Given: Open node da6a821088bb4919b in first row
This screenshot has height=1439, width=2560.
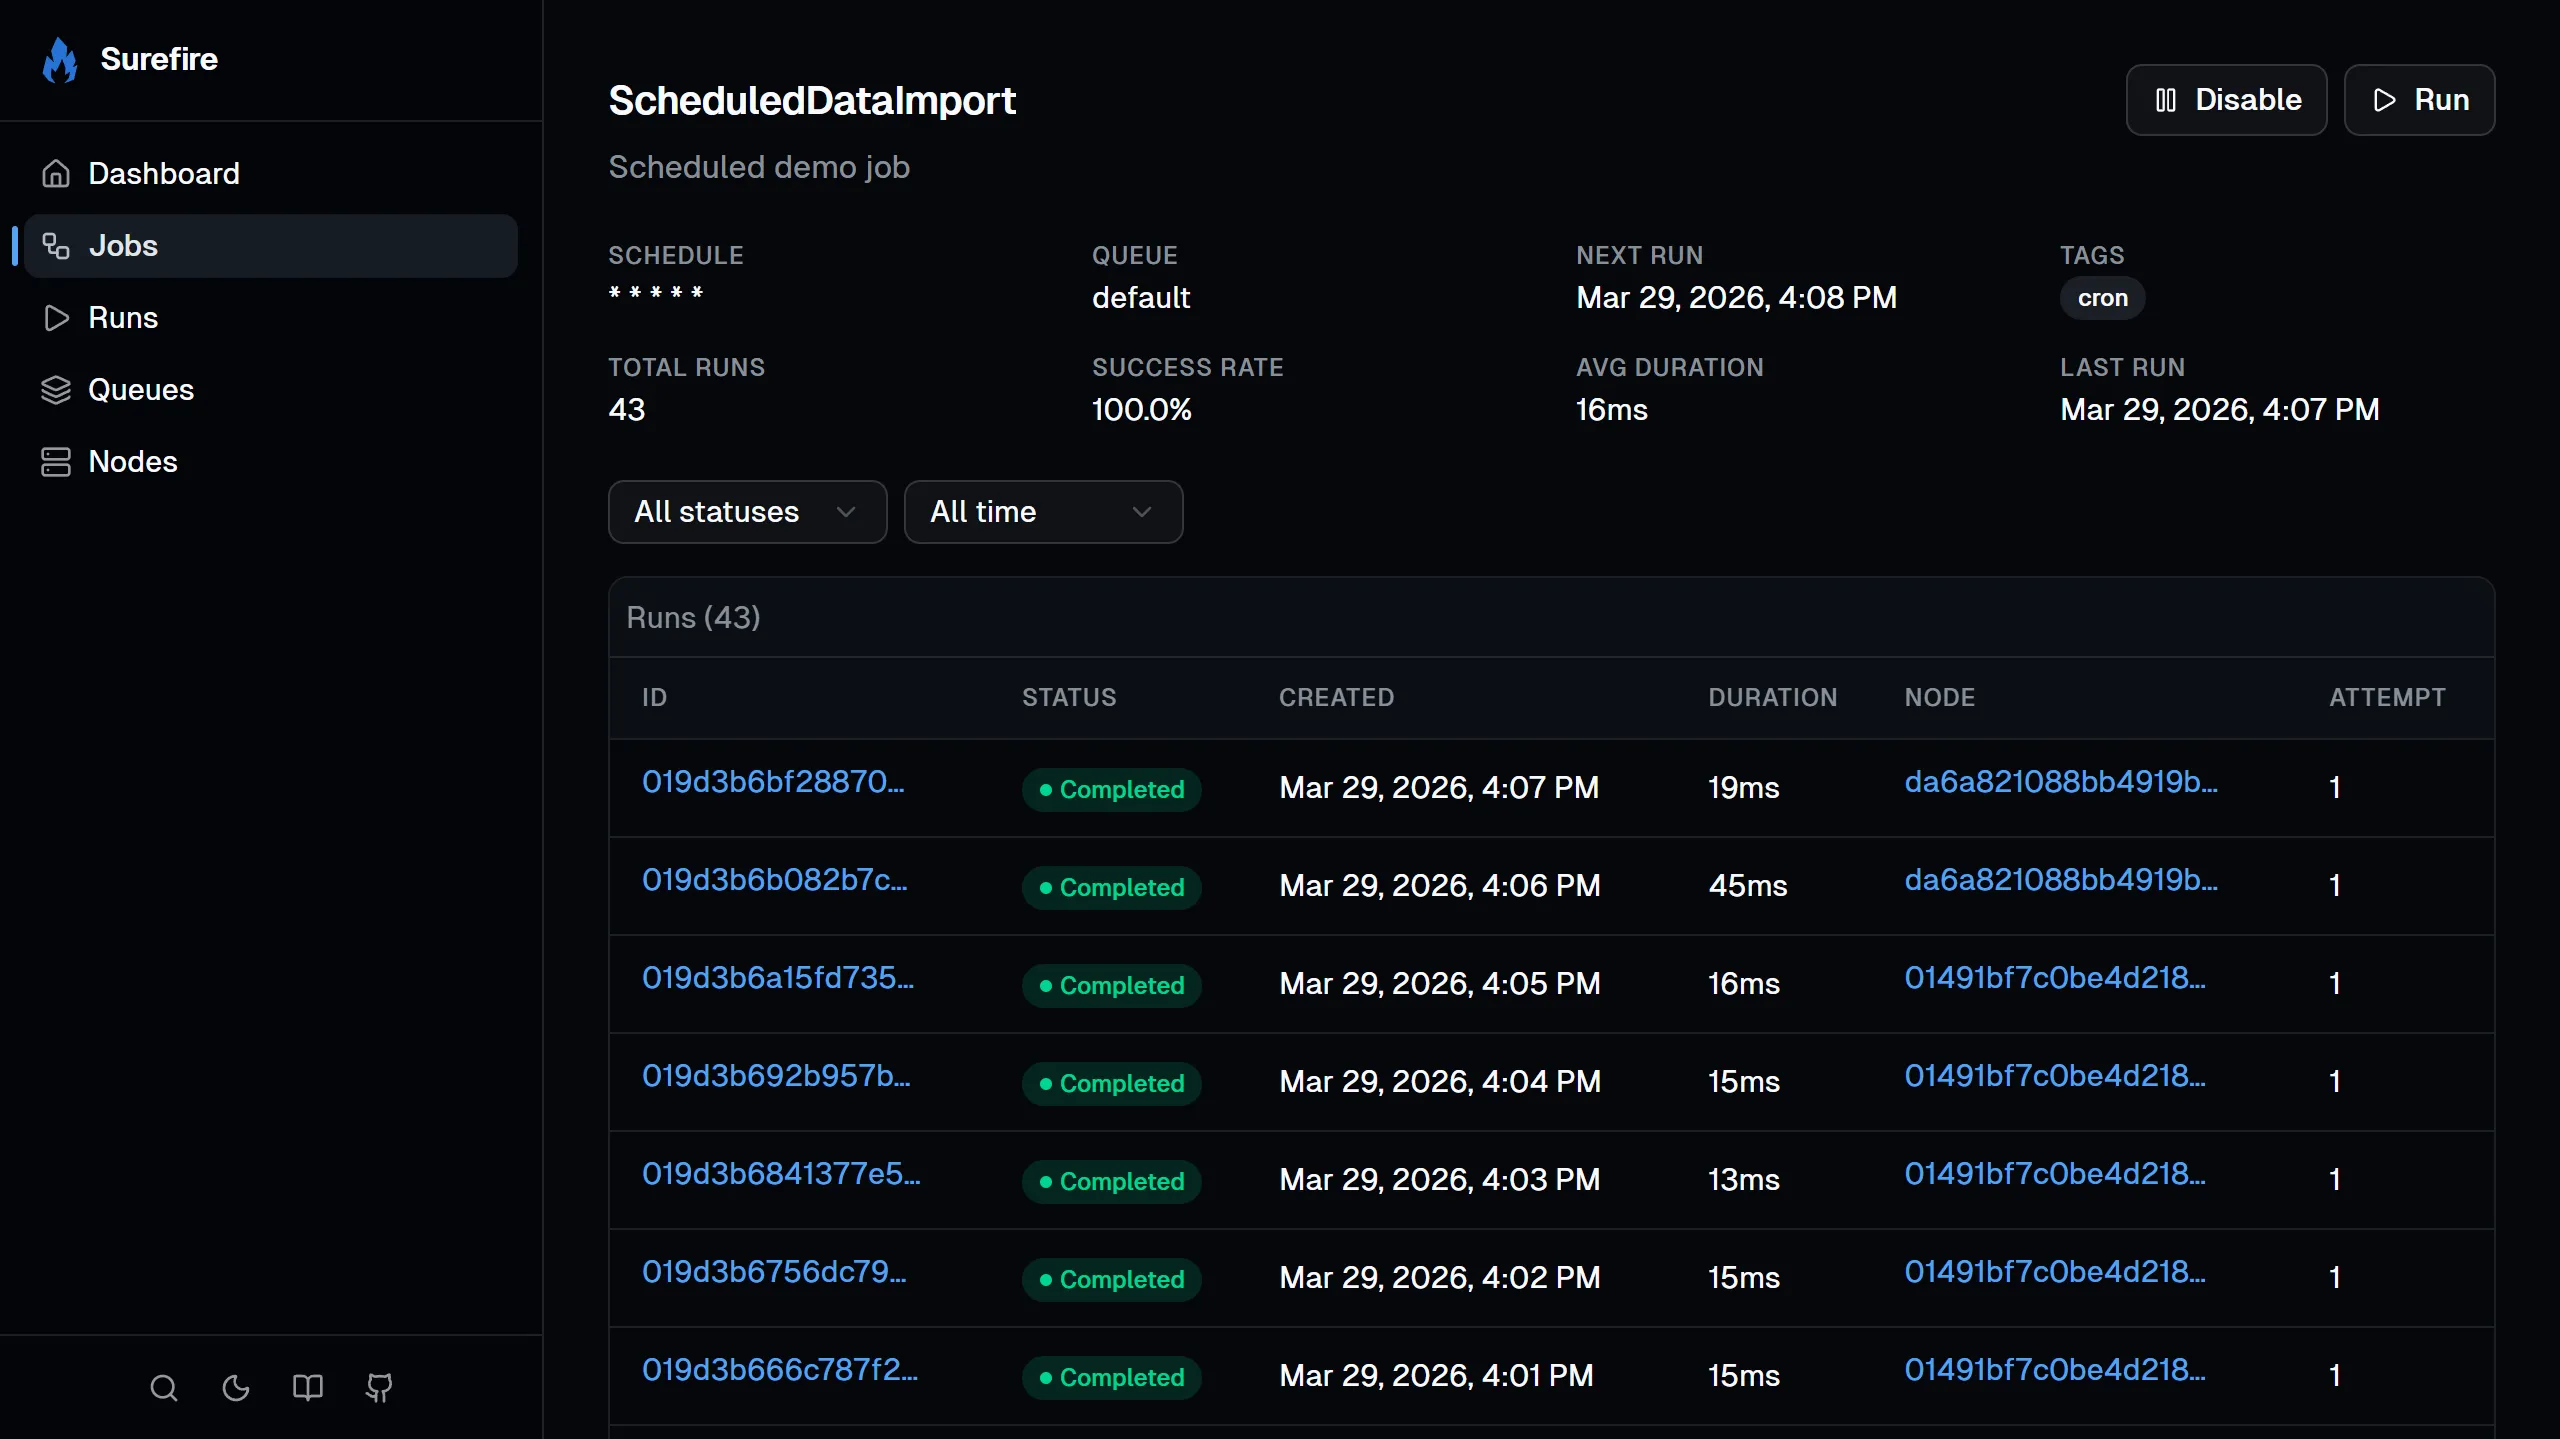Looking at the screenshot, I should (x=2060, y=782).
